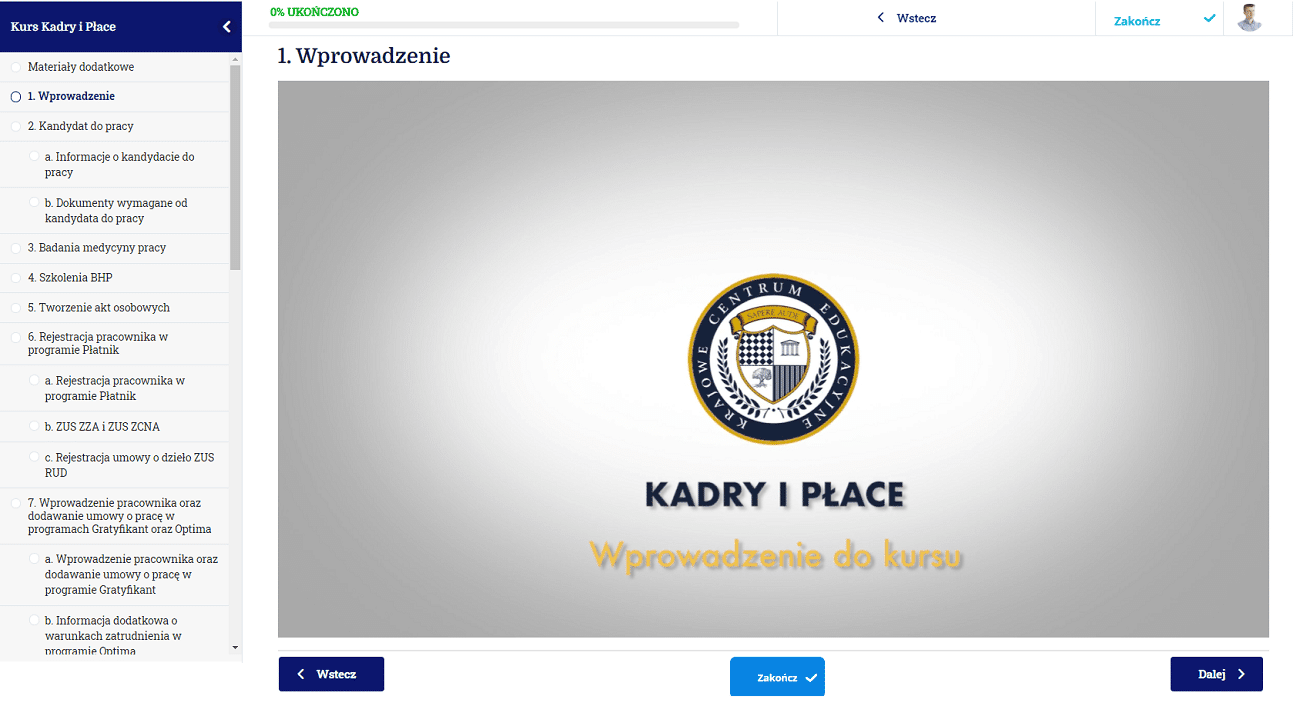Open sub-lesson b. ZUS ZZA i ZUS ZCNA
The width and height of the screenshot is (1300, 706).
pyautogui.click(x=102, y=426)
